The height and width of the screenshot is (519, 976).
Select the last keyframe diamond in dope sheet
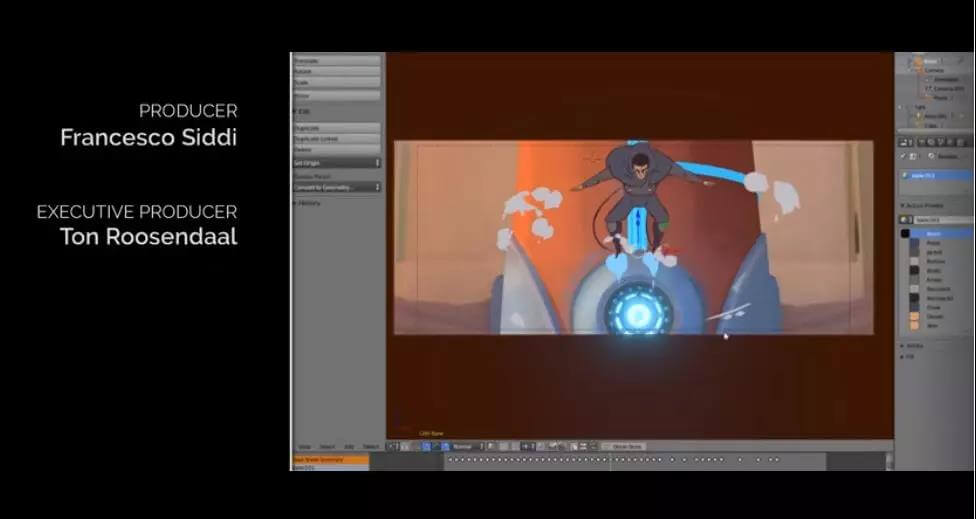click(x=777, y=460)
